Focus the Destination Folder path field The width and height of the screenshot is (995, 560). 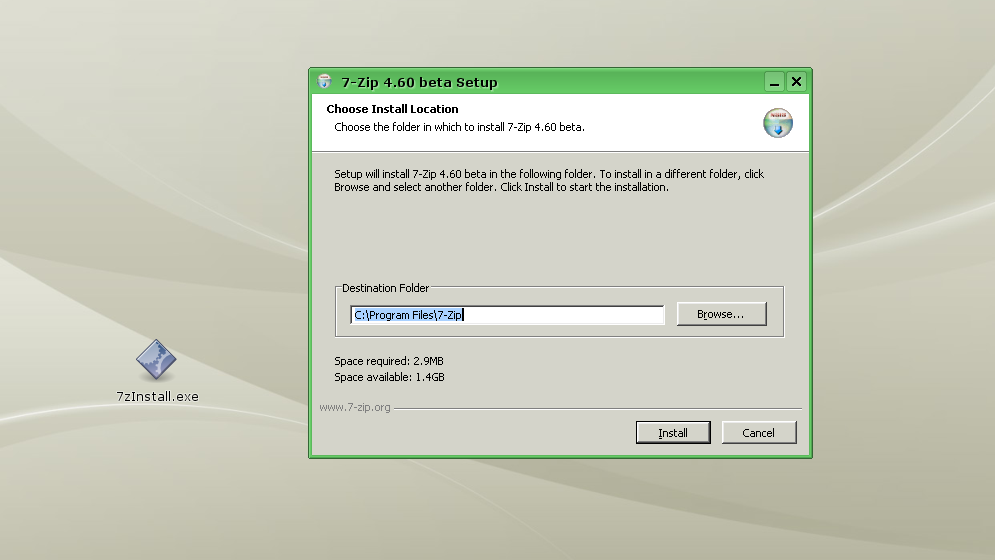click(x=506, y=315)
